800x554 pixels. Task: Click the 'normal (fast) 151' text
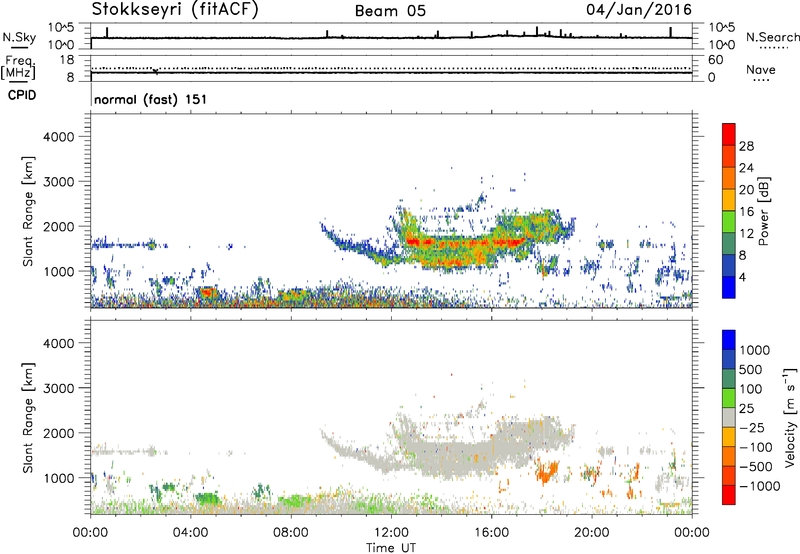click(151, 99)
